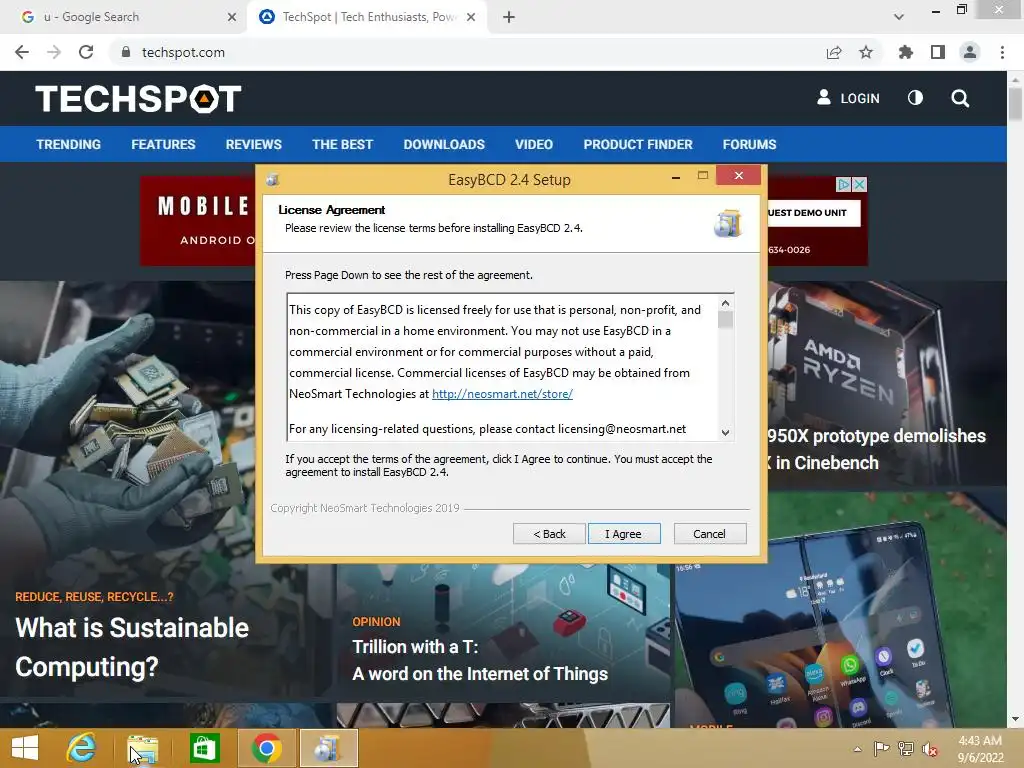Go back in Chrome
This screenshot has width=1024, height=768.
[x=22, y=52]
